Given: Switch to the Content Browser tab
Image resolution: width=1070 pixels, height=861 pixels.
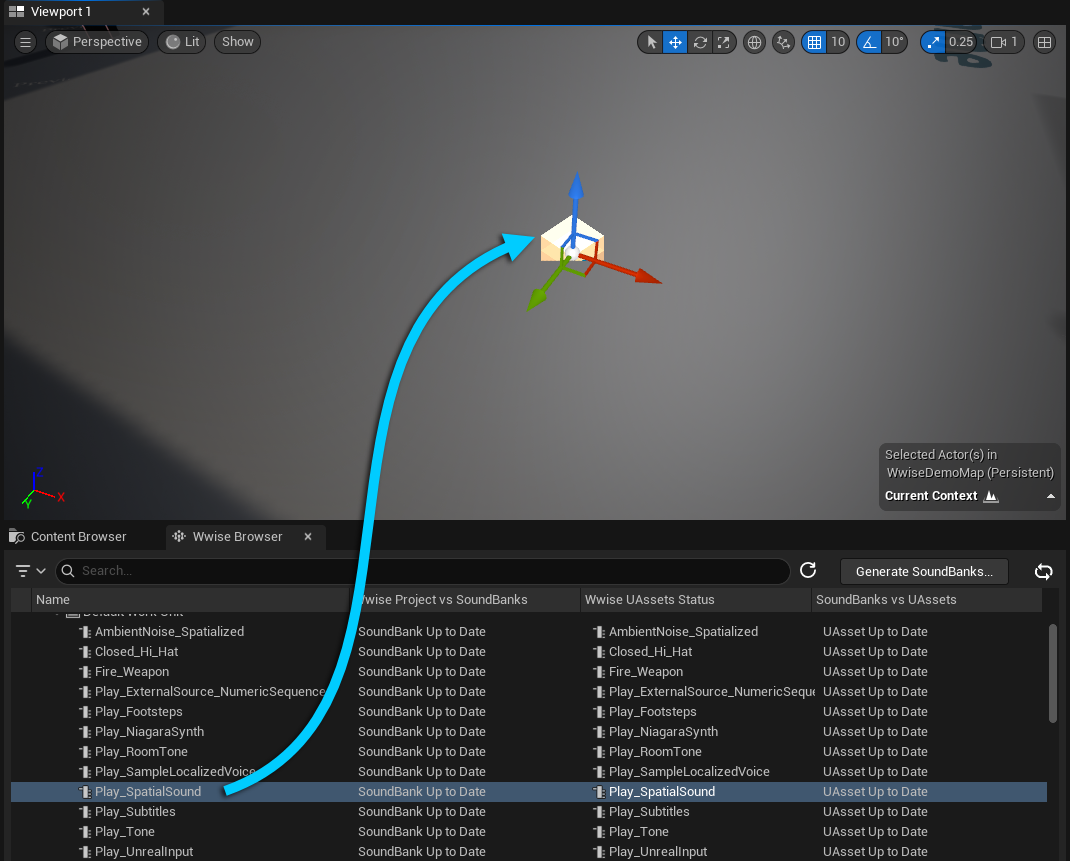Looking at the screenshot, I should (x=78, y=537).
